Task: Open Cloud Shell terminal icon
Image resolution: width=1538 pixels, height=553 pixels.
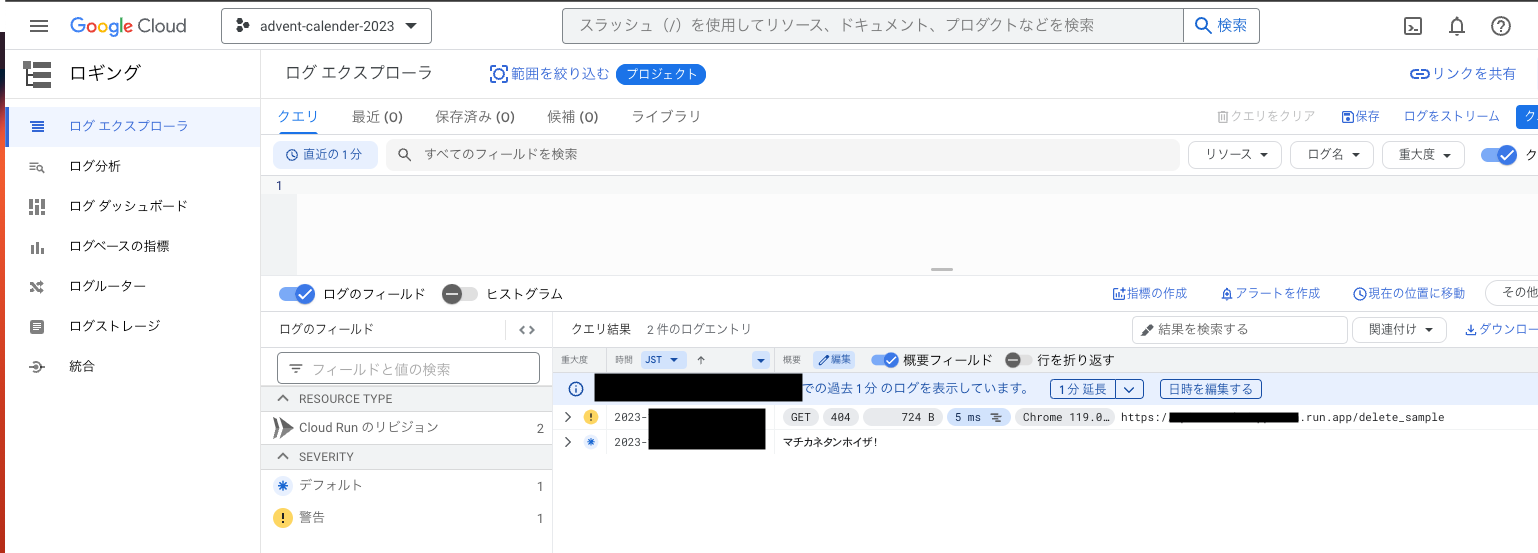Action: [1413, 27]
